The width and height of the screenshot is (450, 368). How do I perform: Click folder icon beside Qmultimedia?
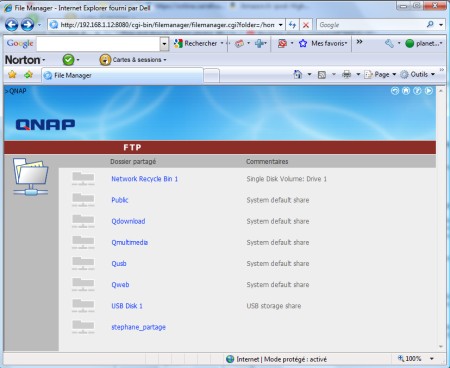click(83, 242)
